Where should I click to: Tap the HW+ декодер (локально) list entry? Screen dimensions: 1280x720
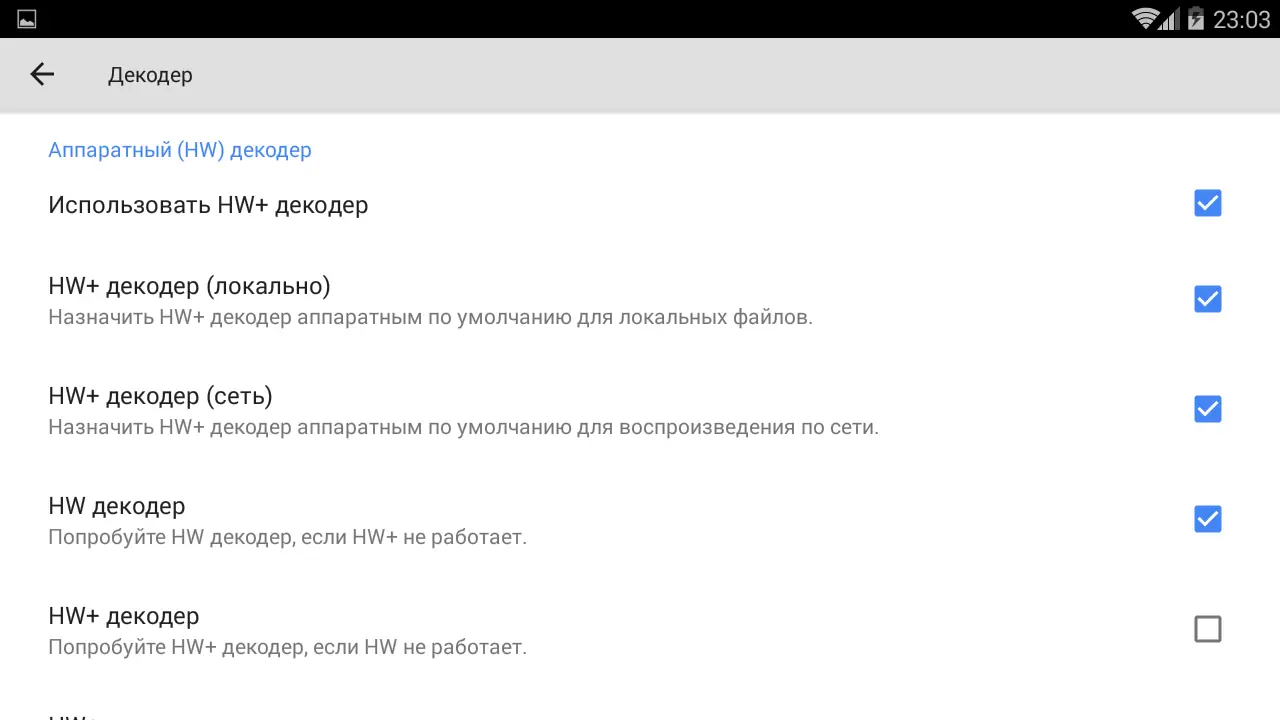(x=189, y=286)
